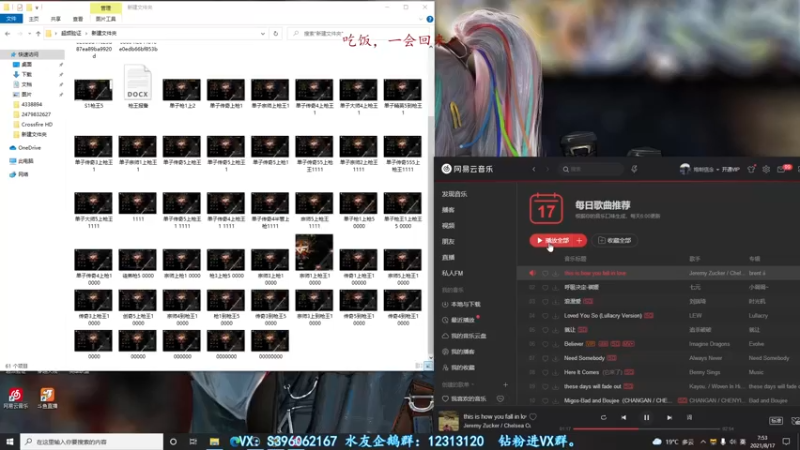800x450 pixels.
Task: Download Loved You So (Lullacry Version)
Action: click(x=555, y=316)
